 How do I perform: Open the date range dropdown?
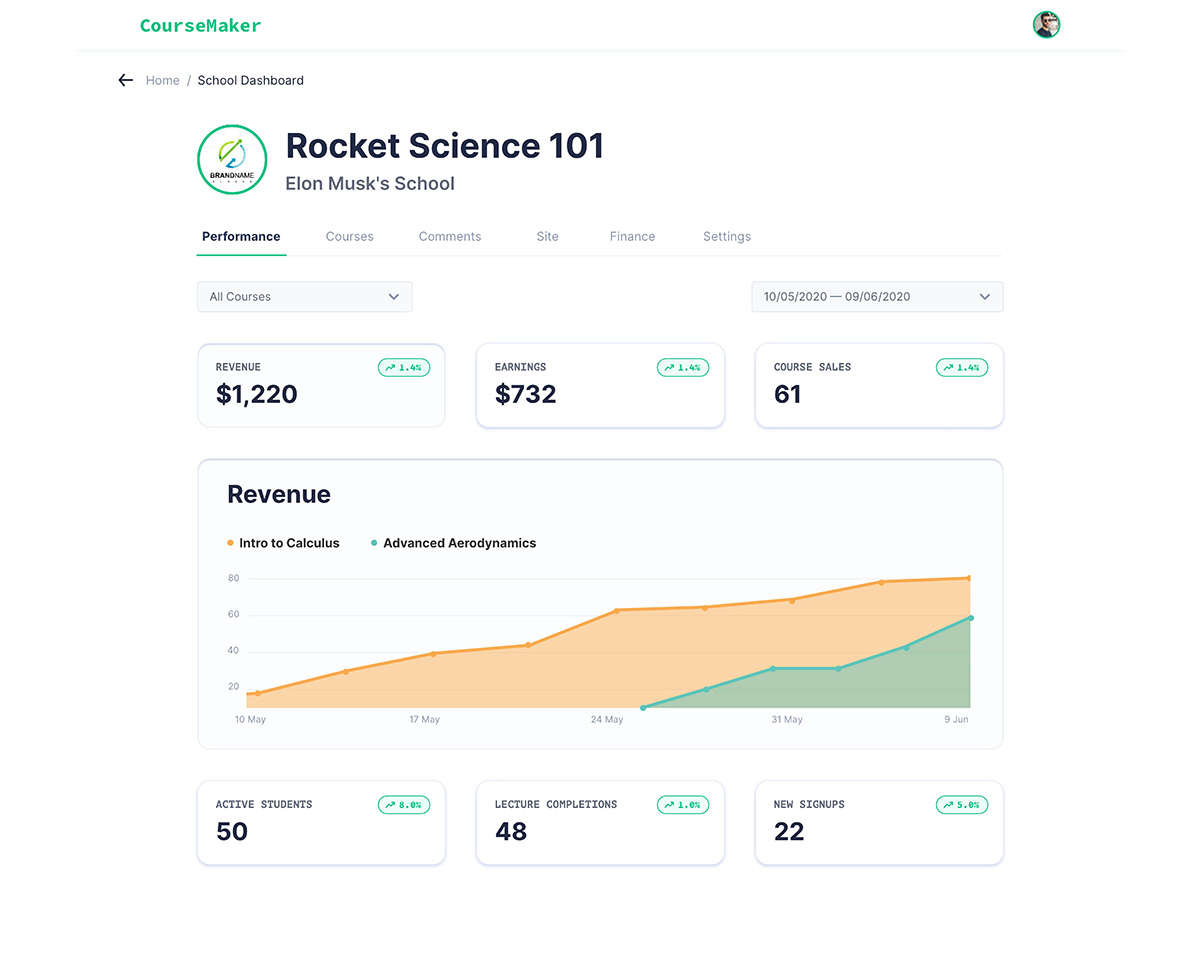point(877,297)
